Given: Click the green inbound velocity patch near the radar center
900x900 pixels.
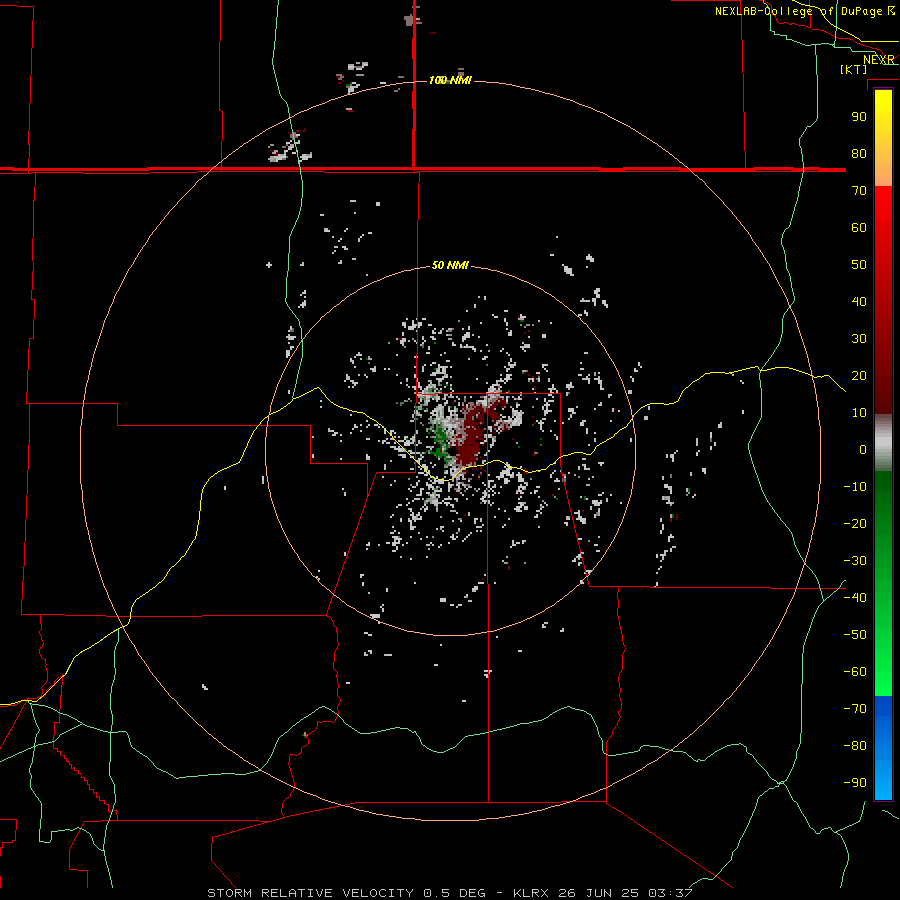Looking at the screenshot, I should tap(441, 441).
